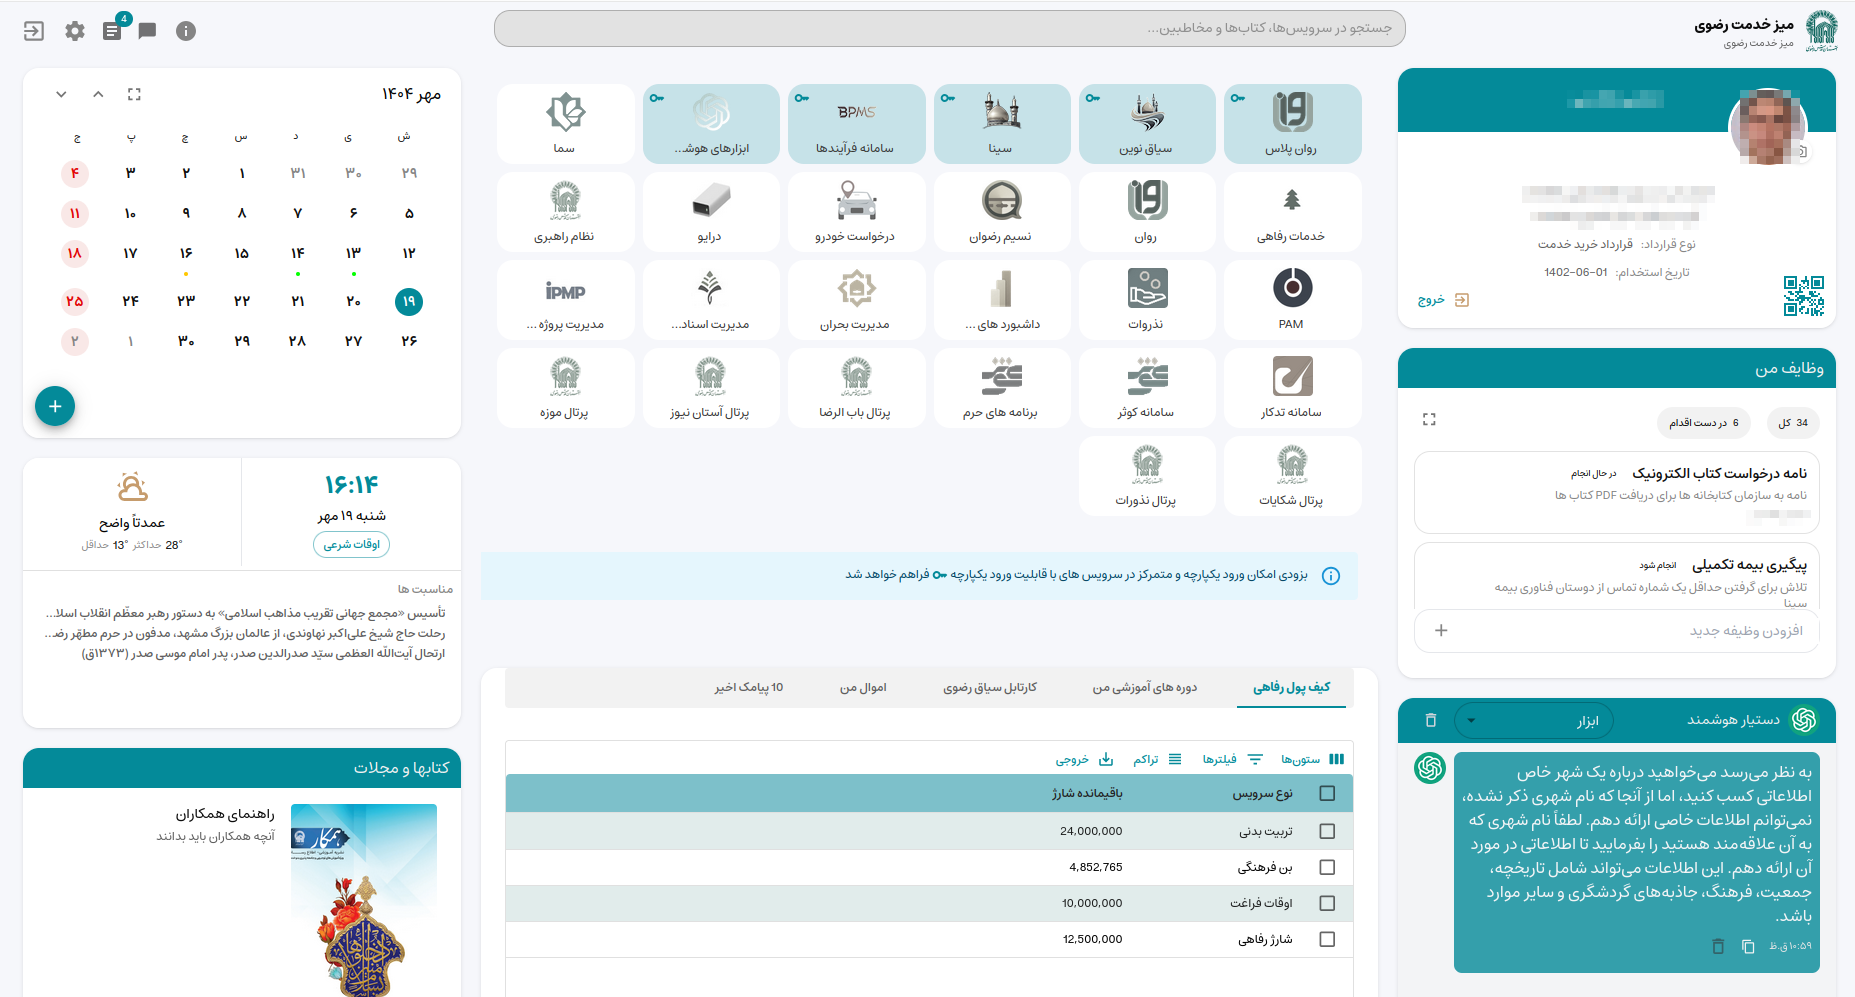Launch the iPMP project management tile
1855x997 pixels.
pyautogui.click(x=565, y=299)
